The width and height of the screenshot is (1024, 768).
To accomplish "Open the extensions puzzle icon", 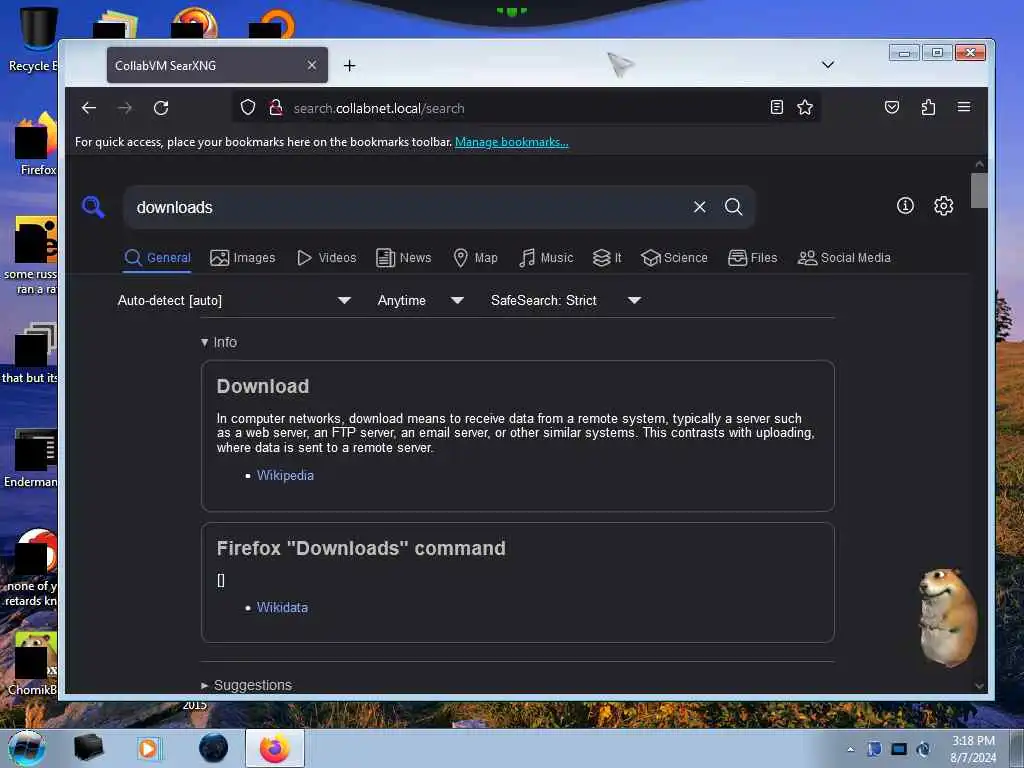I will tap(928, 107).
